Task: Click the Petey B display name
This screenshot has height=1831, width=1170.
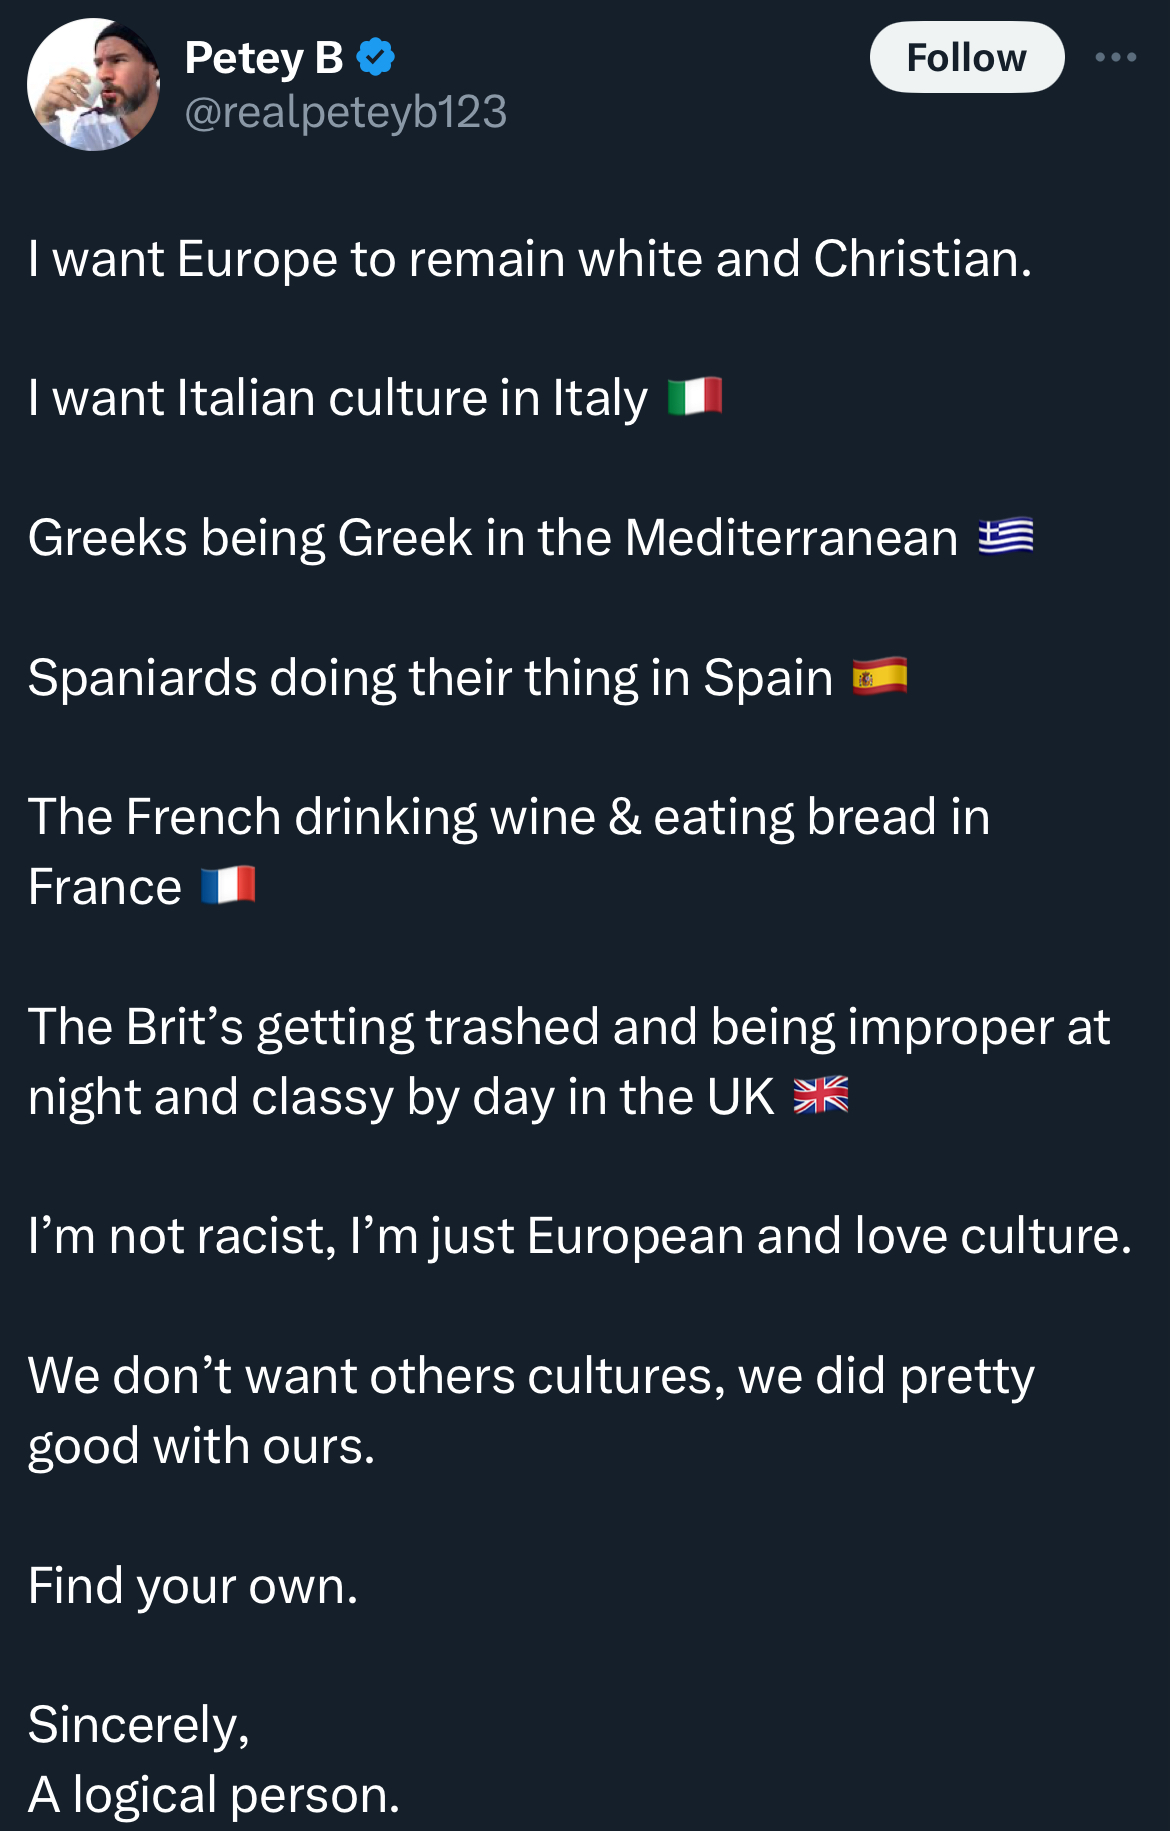Action: click(264, 58)
